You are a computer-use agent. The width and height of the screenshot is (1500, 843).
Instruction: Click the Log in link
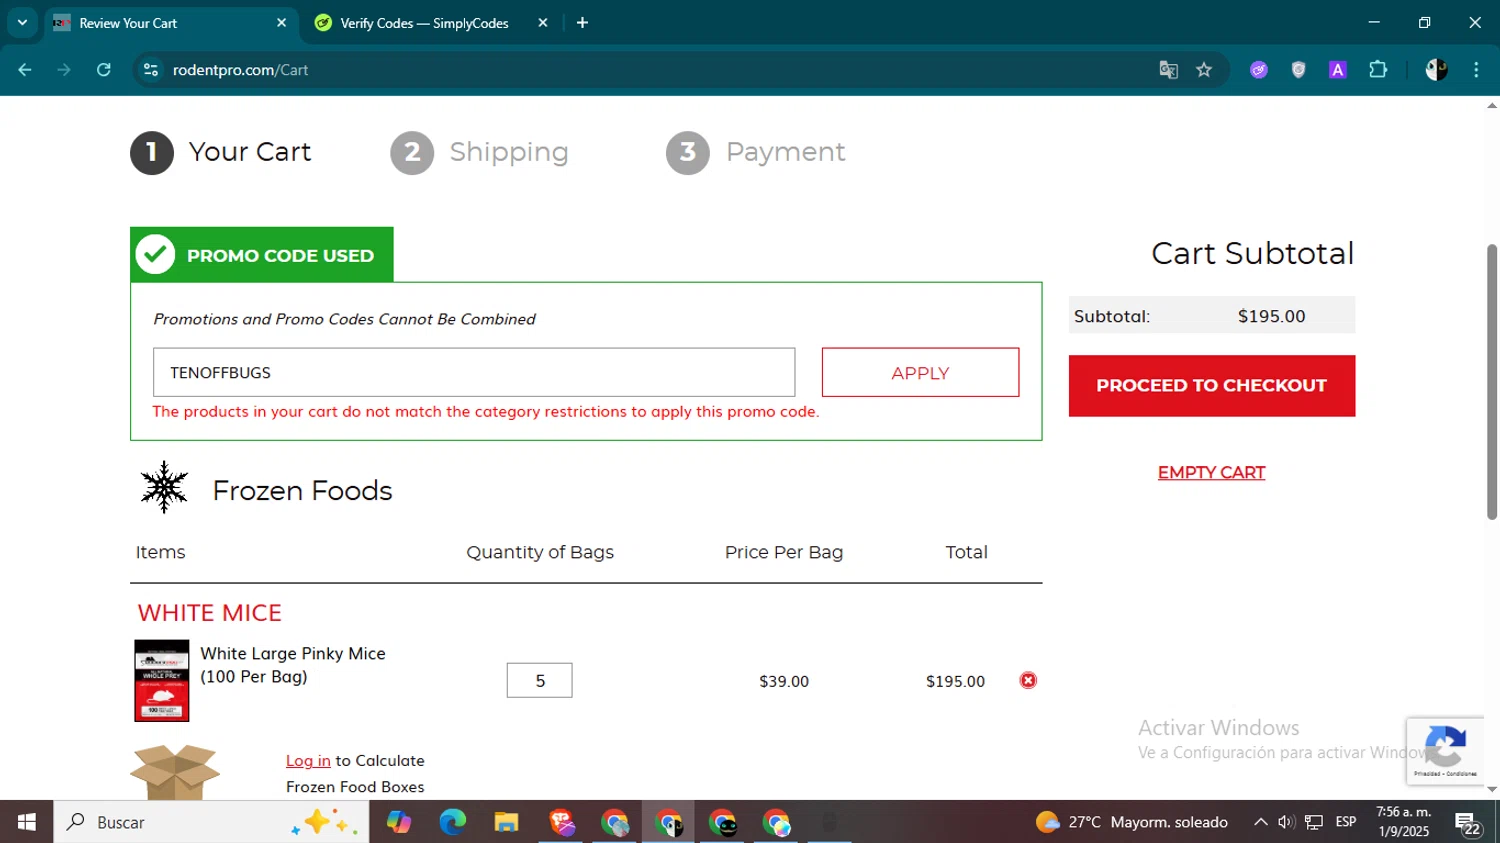(308, 760)
